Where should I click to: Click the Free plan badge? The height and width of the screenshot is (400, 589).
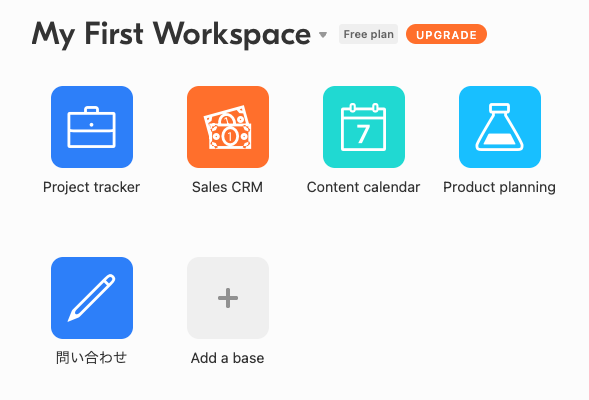[368, 34]
